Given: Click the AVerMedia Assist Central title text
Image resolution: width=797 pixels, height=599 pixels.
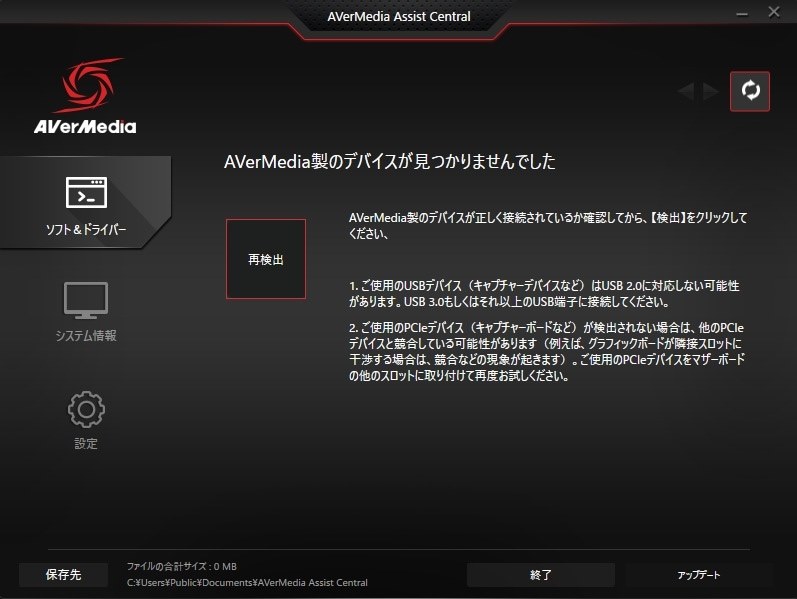Looking at the screenshot, I should (x=399, y=16).
